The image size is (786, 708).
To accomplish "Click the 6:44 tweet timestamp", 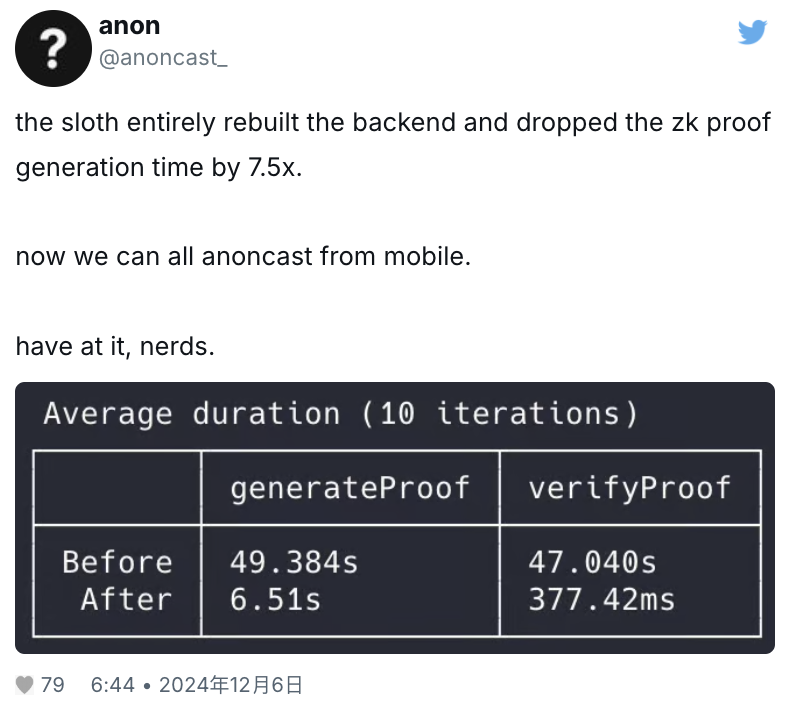I will [112, 685].
